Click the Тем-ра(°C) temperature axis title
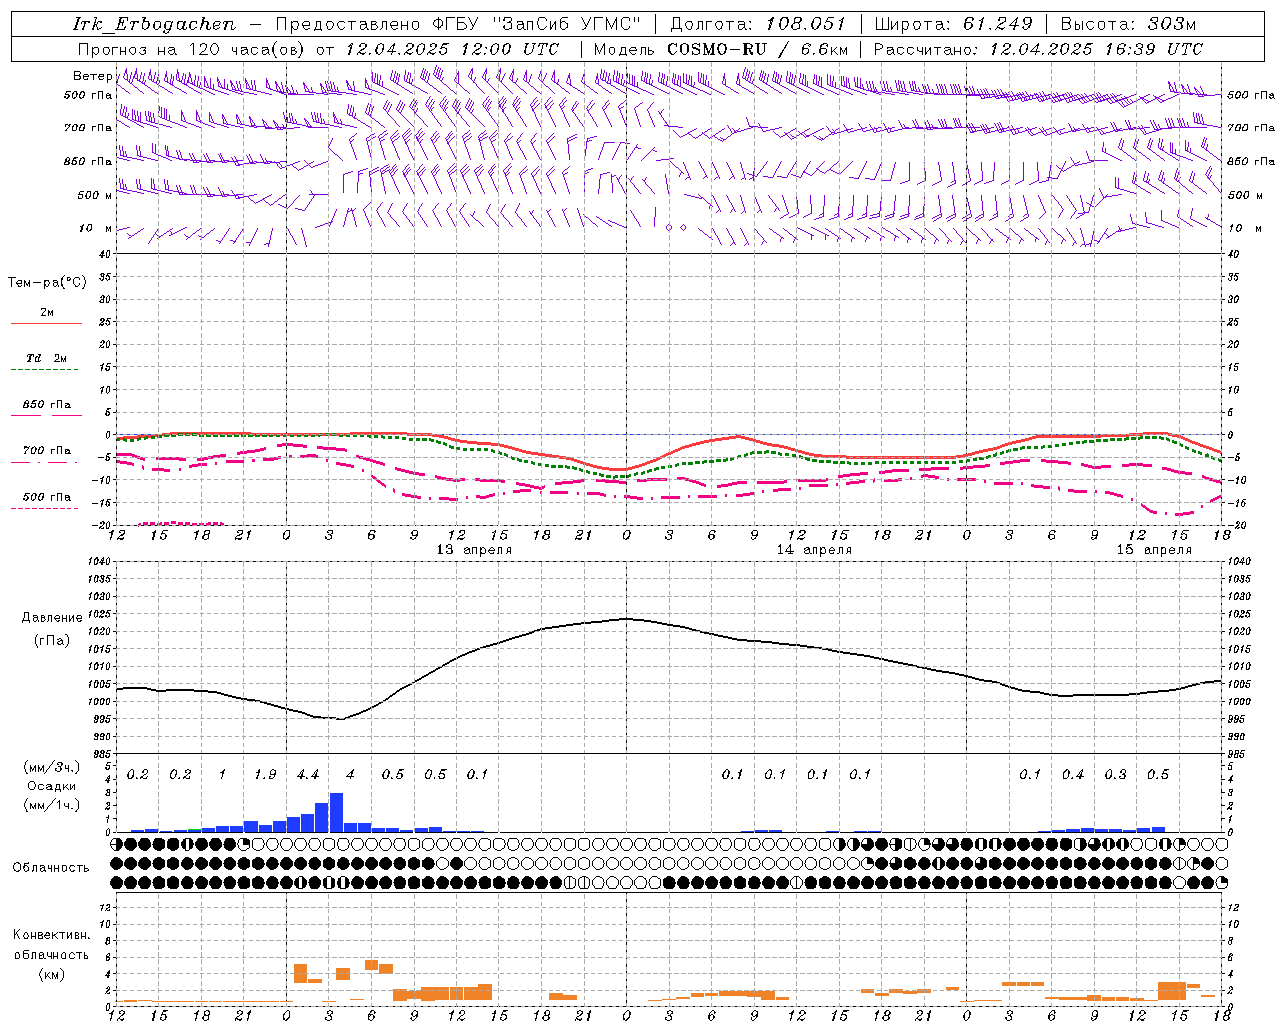 pos(47,283)
